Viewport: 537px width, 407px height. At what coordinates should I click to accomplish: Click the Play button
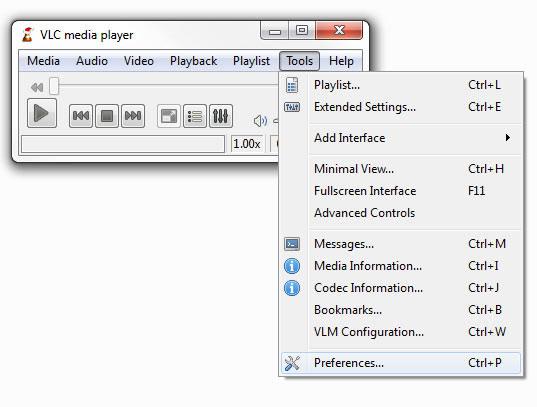(42, 113)
